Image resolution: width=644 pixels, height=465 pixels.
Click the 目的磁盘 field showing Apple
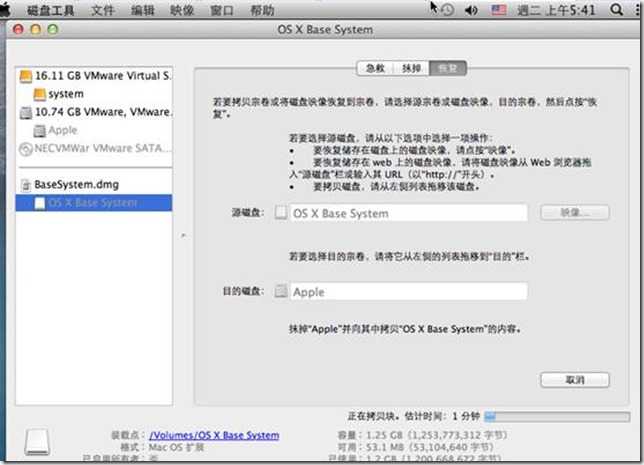tap(409, 292)
